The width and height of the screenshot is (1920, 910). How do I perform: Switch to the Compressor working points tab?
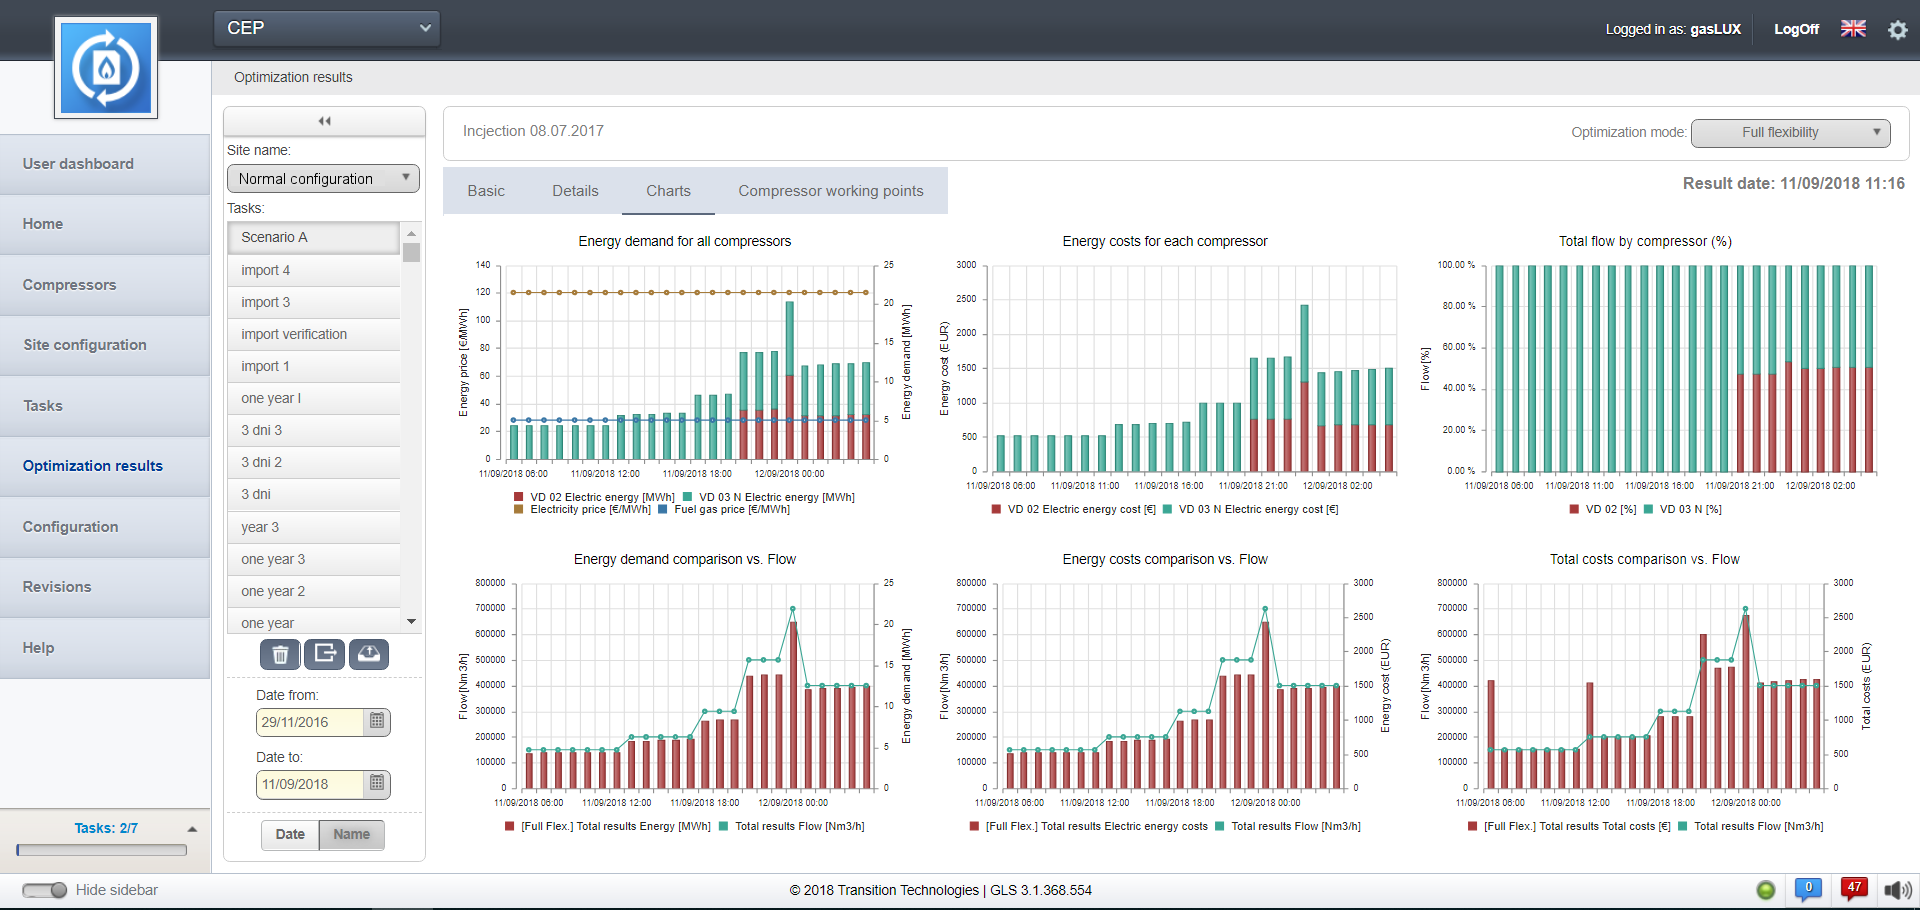(830, 191)
